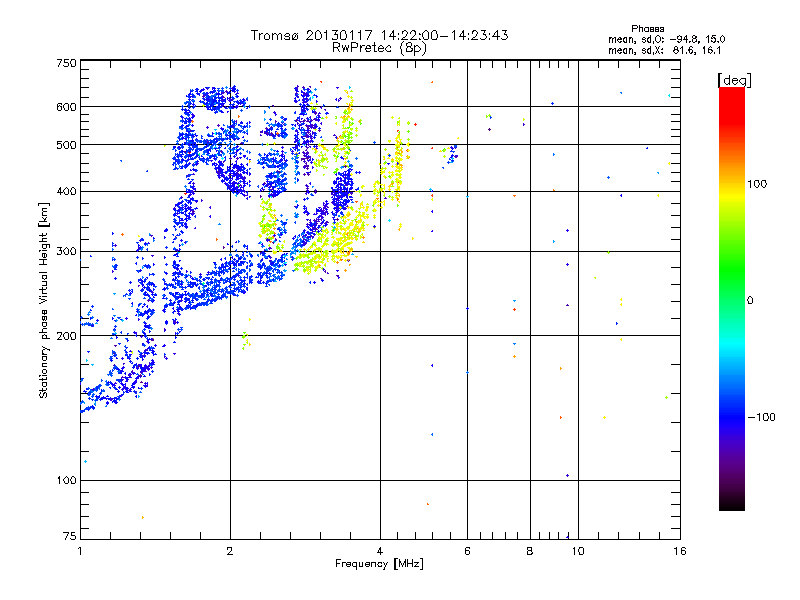Image resolution: width=800 pixels, height=600 pixels.
Task: Click the y-axis tick label '400'
Action: [x=66, y=191]
